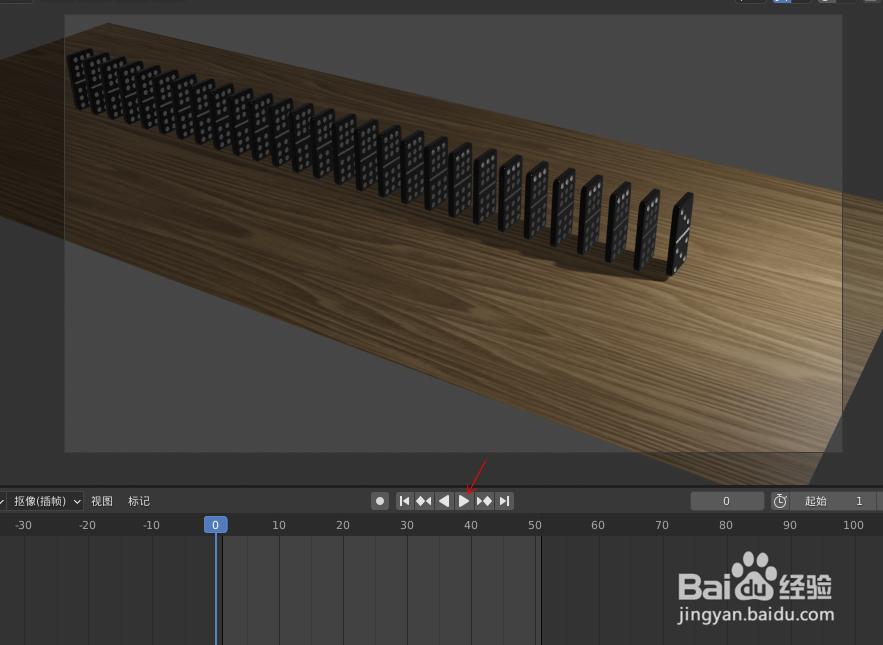Jump to the end of the frame range
This screenshot has width=883, height=645.
point(504,501)
